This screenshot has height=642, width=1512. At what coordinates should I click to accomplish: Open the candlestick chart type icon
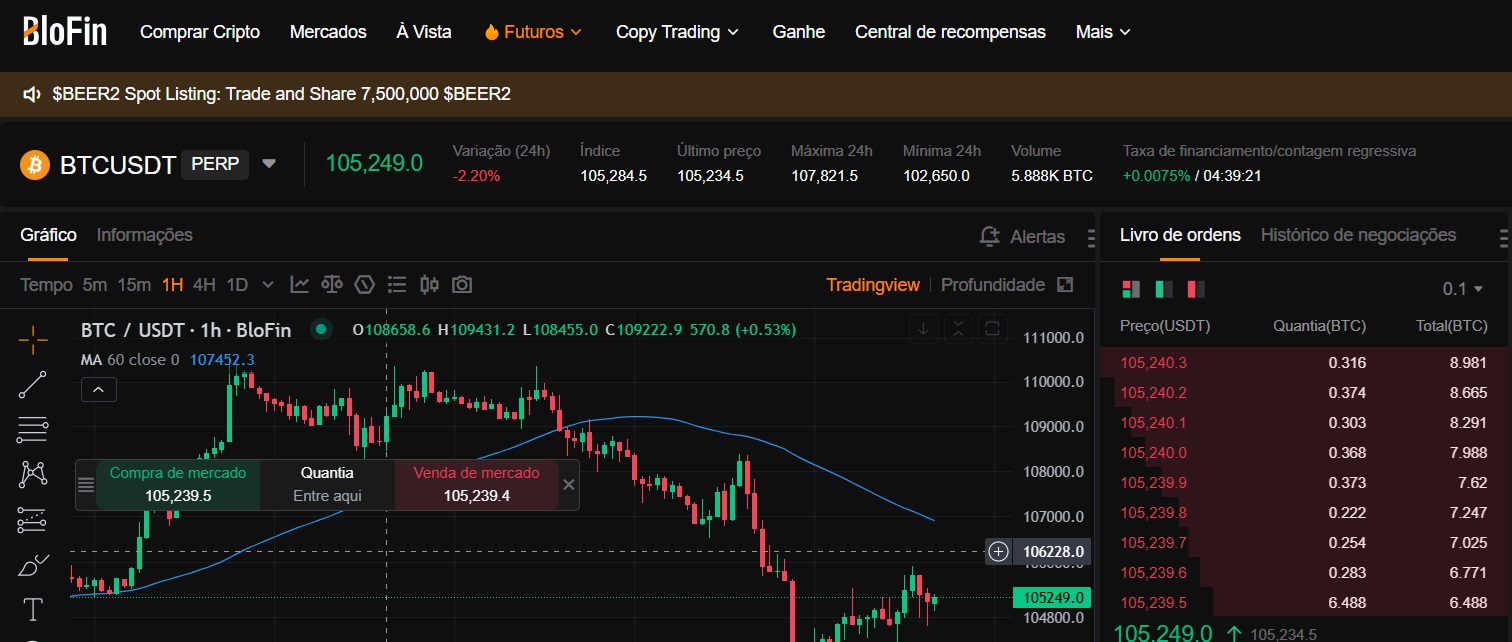point(429,285)
